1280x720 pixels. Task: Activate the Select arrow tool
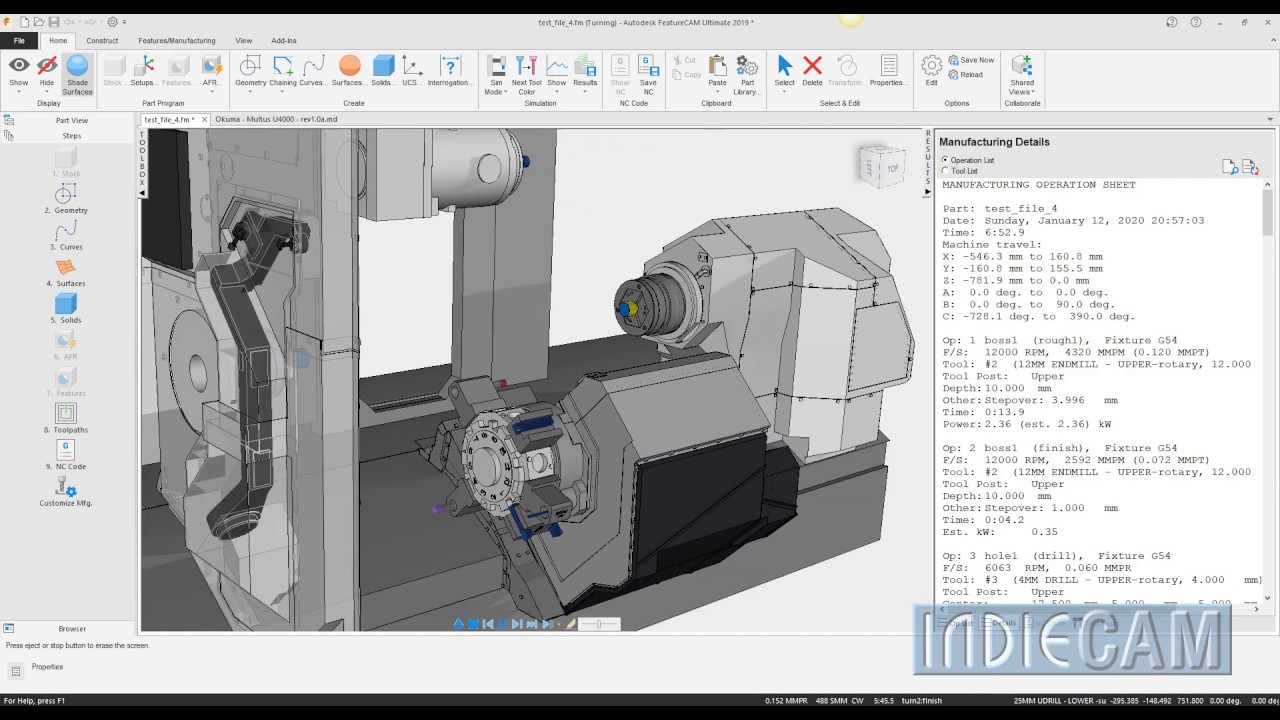coord(785,66)
